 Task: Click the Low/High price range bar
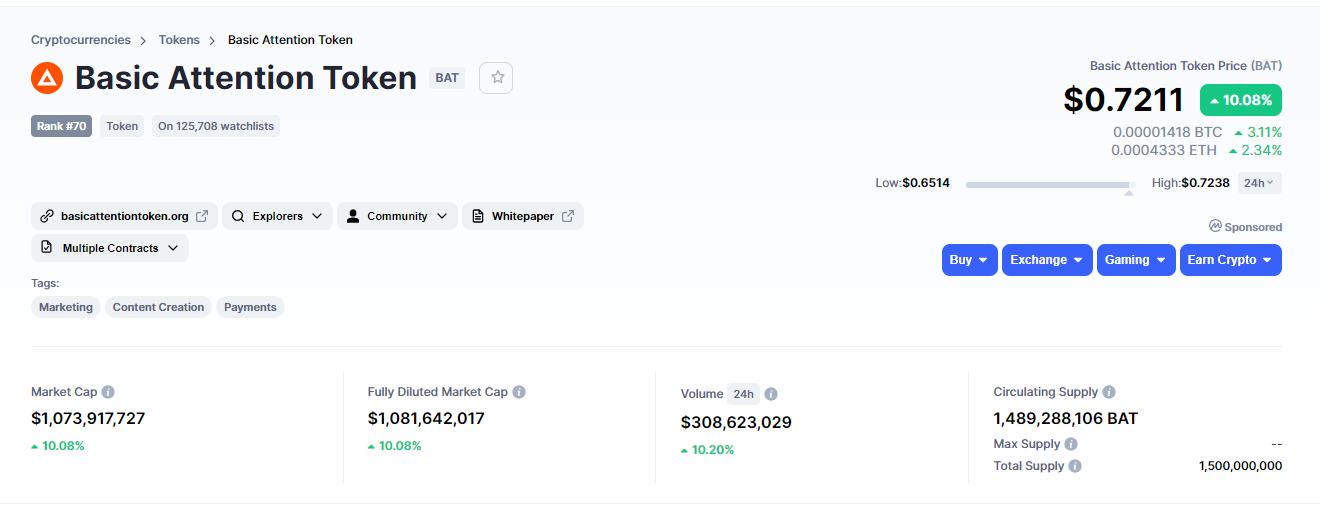click(1050, 184)
